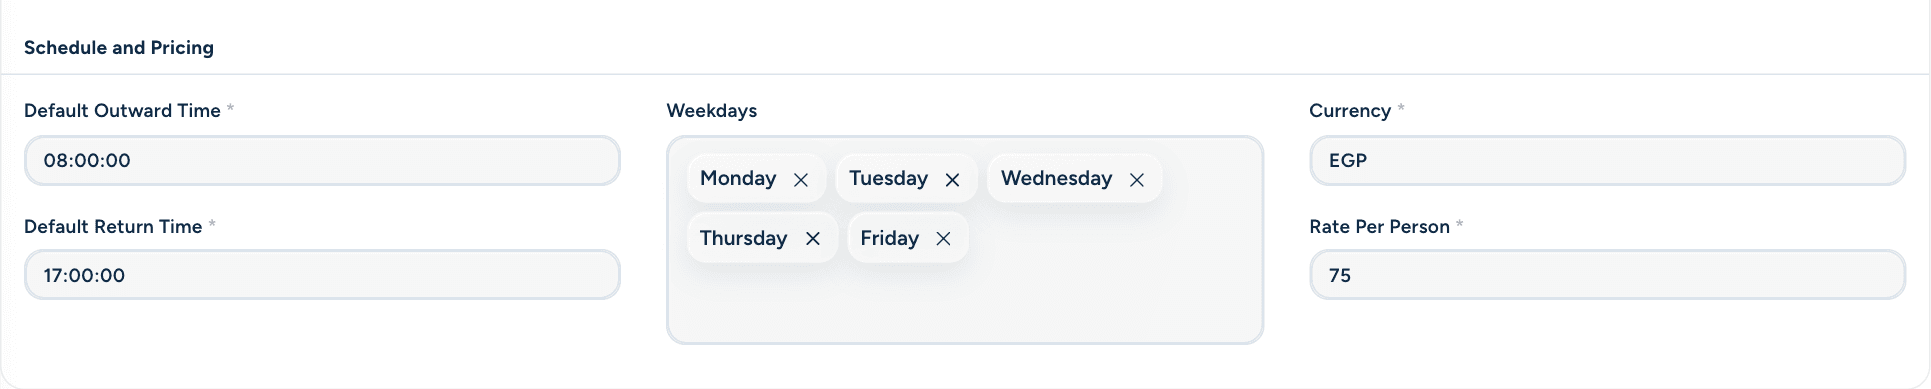Click the Wednesday chip label

point(1056,178)
